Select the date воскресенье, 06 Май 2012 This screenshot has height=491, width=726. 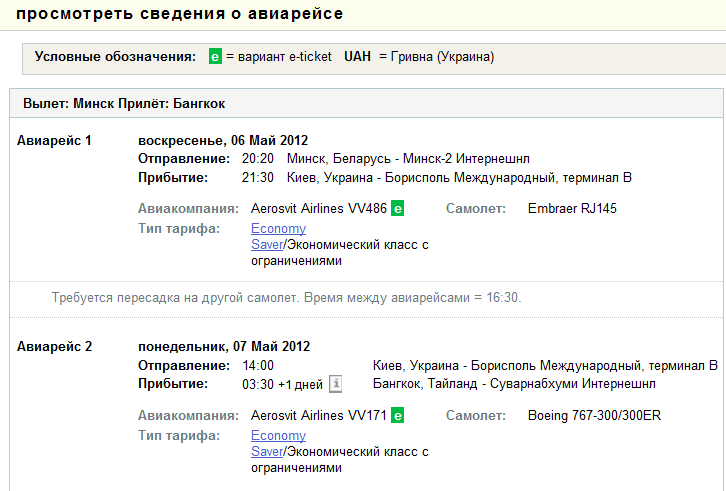tap(223, 140)
